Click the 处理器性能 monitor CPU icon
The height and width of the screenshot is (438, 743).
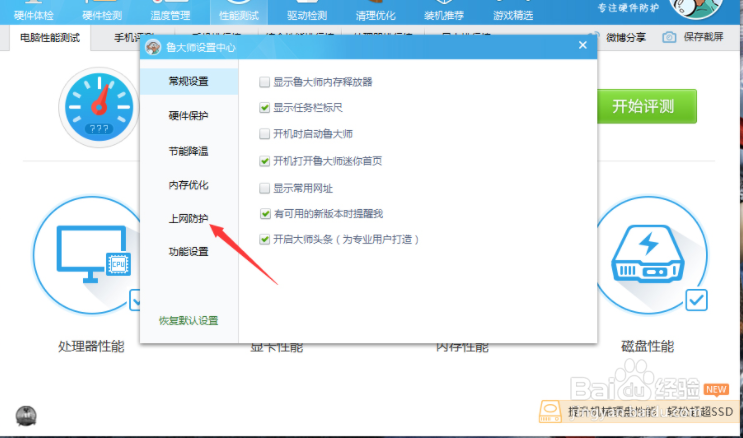(92, 255)
